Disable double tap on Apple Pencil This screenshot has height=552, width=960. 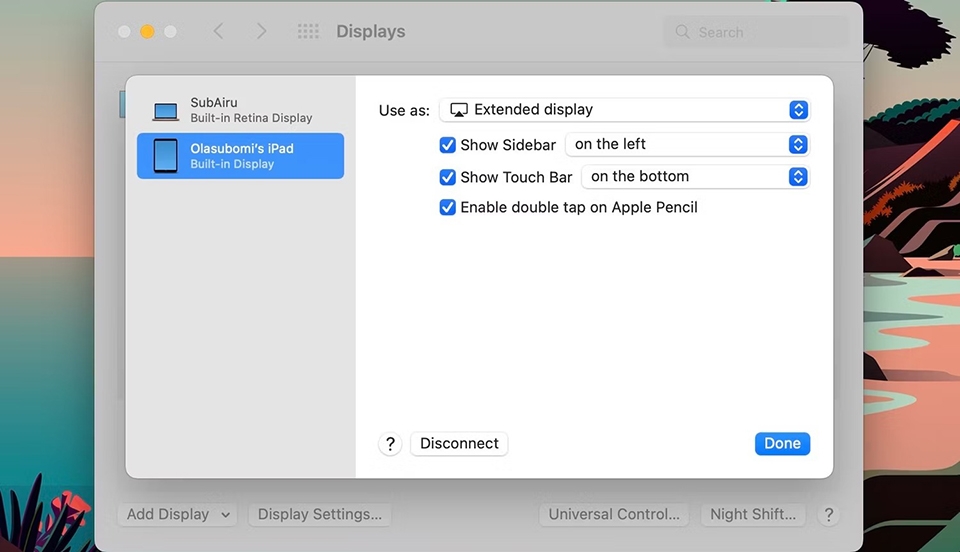pos(448,207)
